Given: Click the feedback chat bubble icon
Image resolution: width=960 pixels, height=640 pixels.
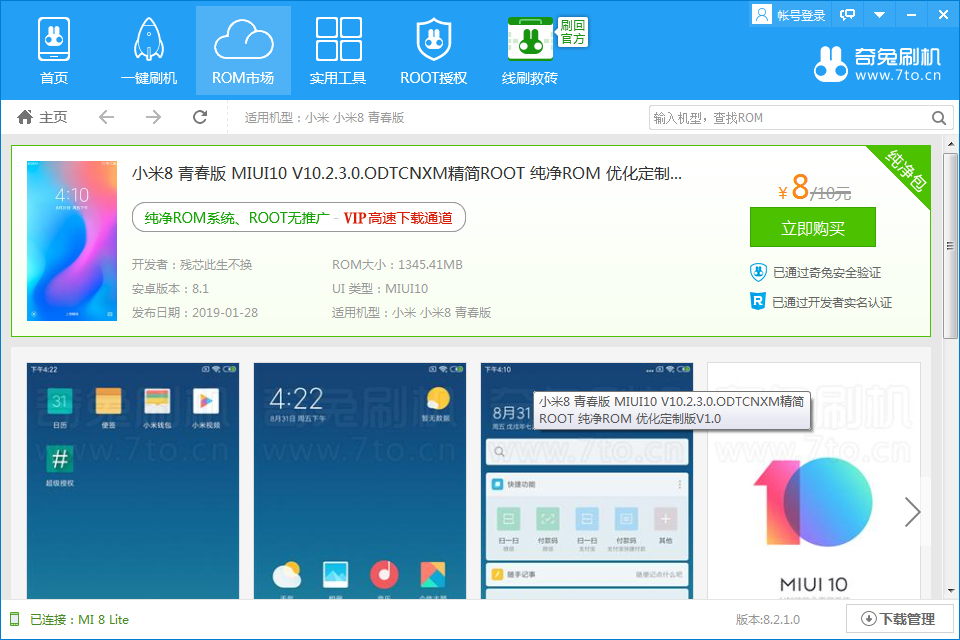Looking at the screenshot, I should coord(848,15).
